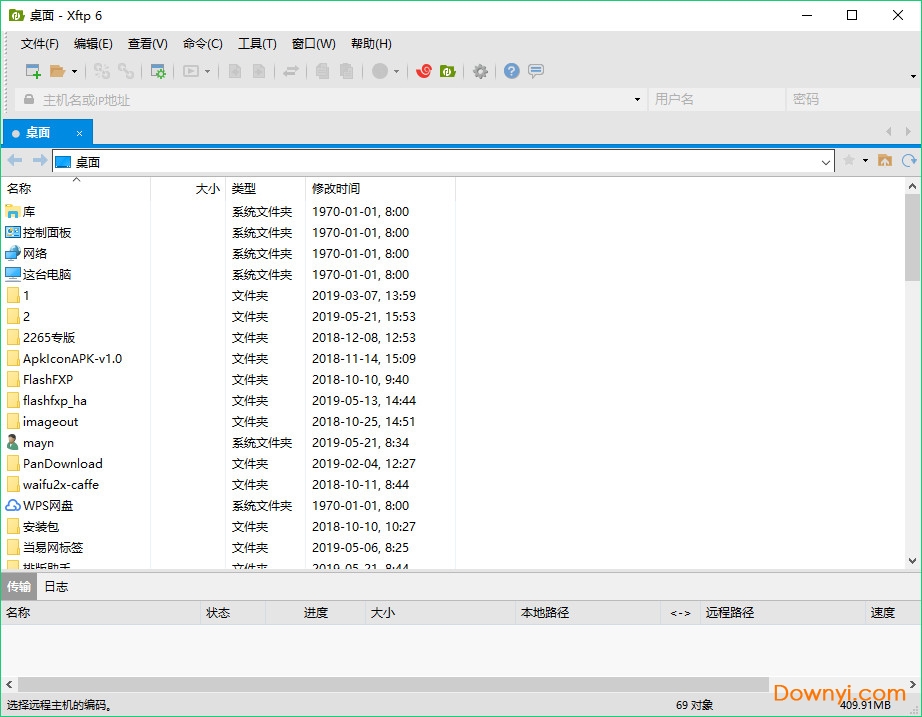Expand the open-folder dropdown arrow
Screen dimensions: 922x717
(72, 71)
